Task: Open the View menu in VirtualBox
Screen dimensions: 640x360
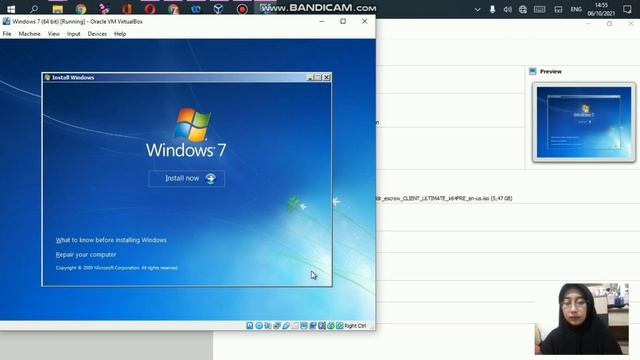Action: coord(53,34)
